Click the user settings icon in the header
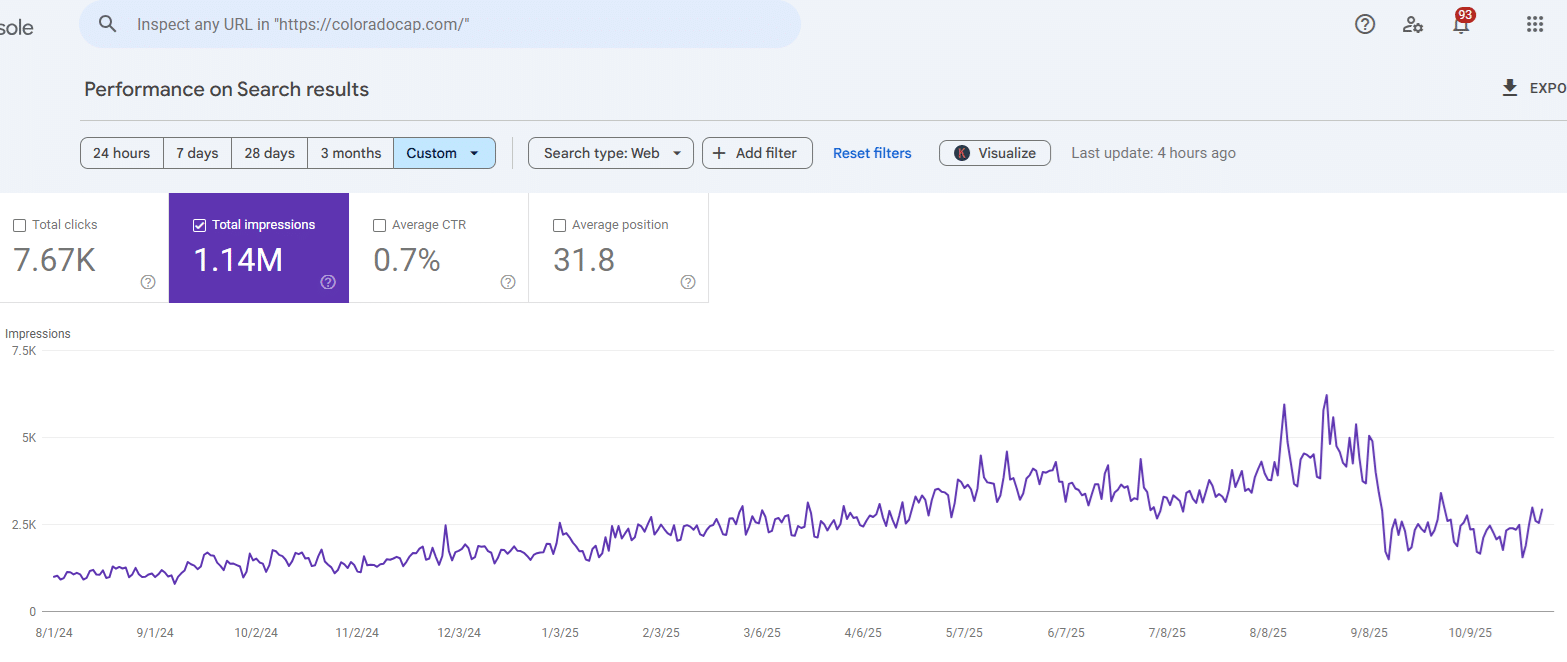1567x662 pixels. coord(1412,24)
